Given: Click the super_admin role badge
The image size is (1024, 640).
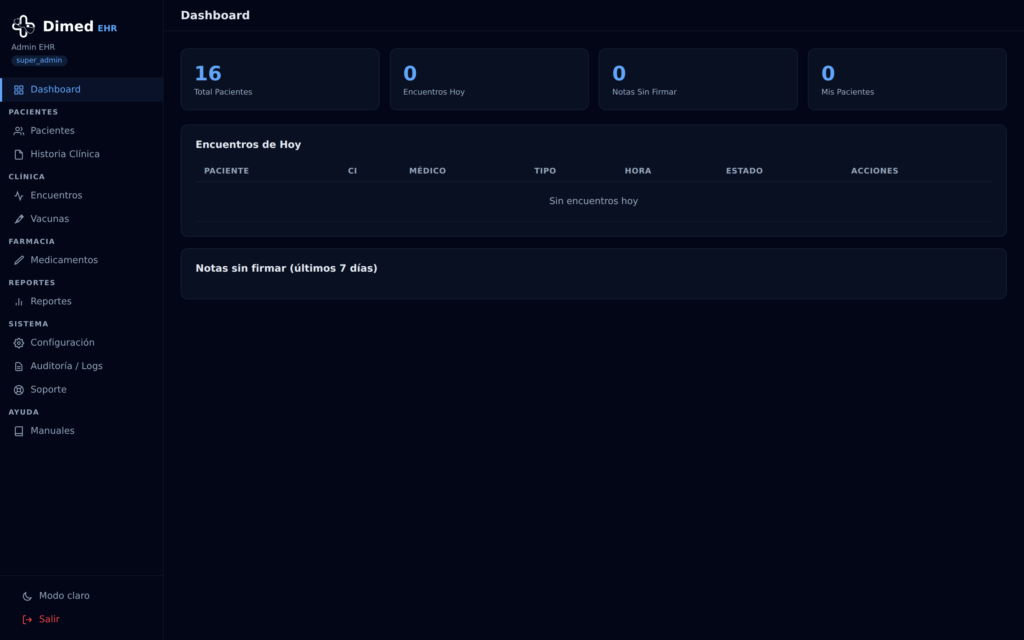Looking at the screenshot, I should coord(39,60).
